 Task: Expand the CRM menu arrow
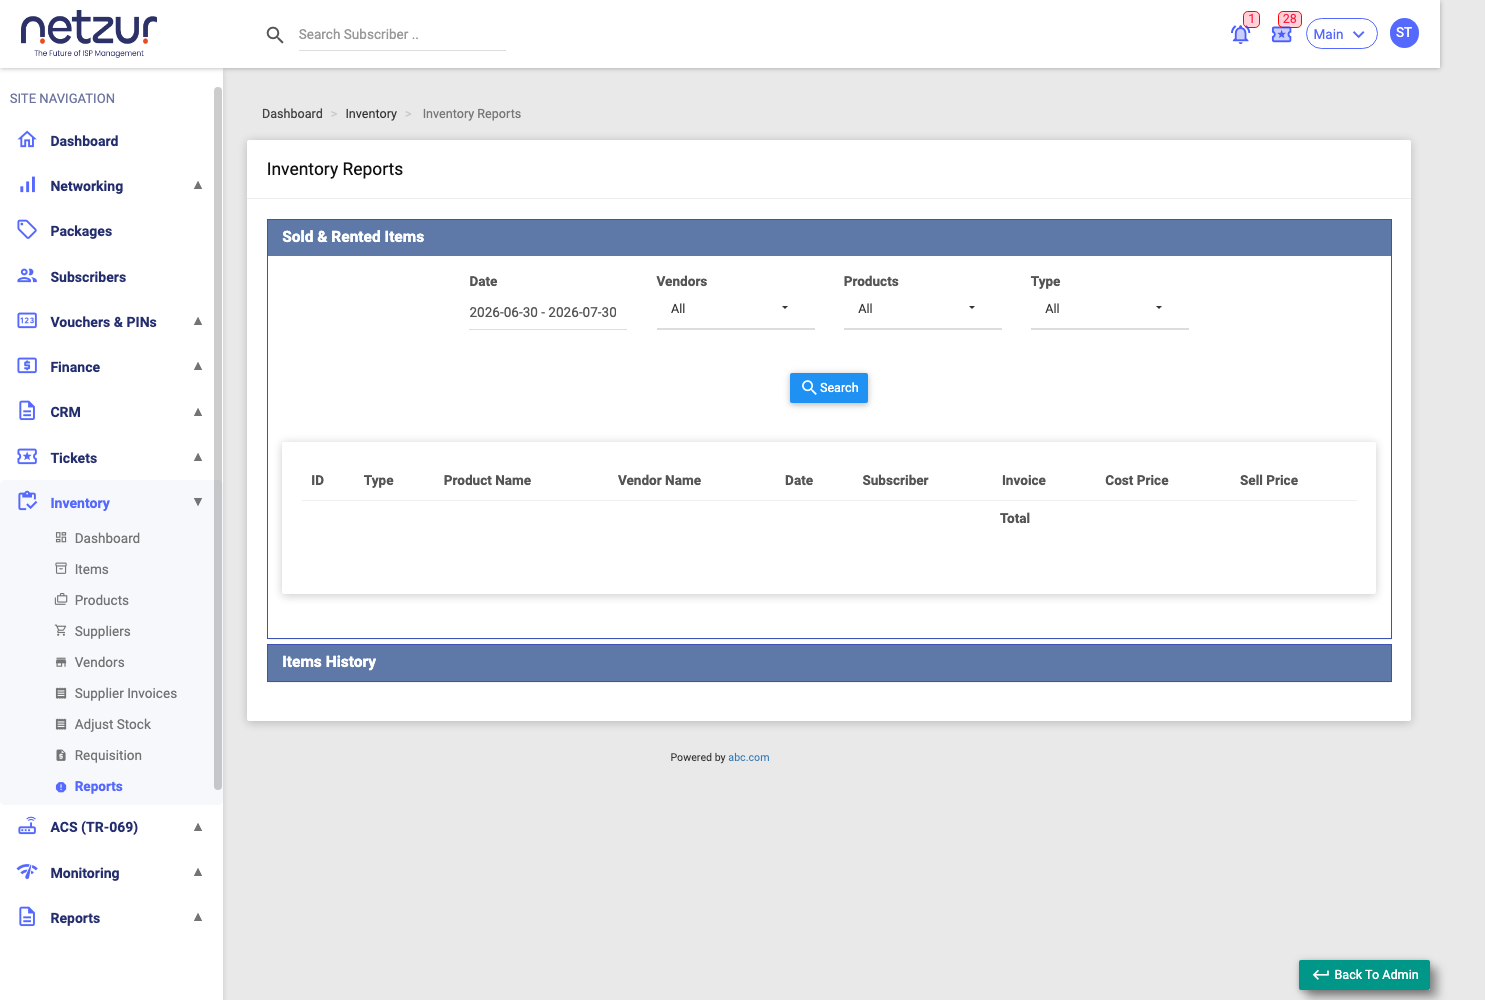198,411
